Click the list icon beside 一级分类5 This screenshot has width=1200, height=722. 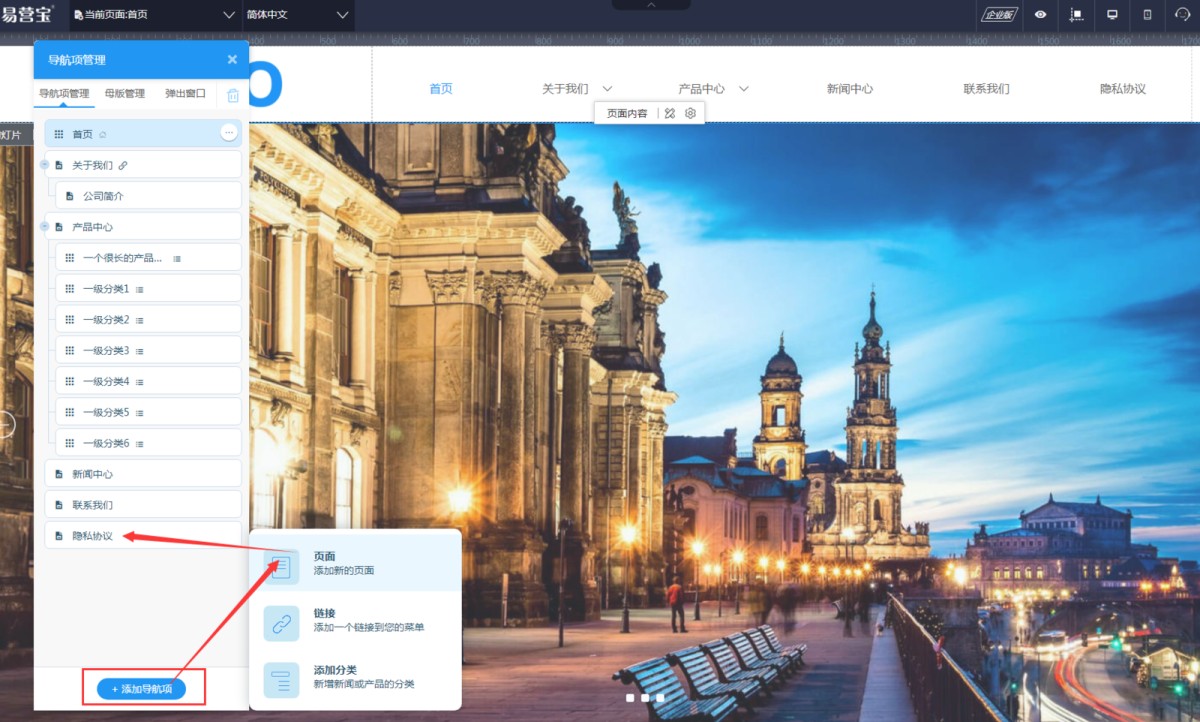pyautogui.click(x=140, y=412)
